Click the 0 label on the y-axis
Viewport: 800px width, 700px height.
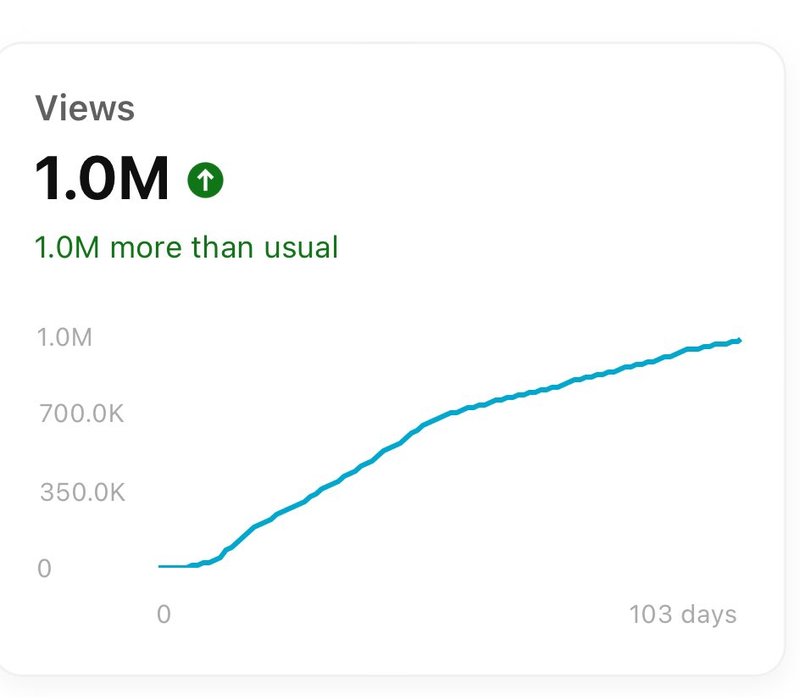44,569
